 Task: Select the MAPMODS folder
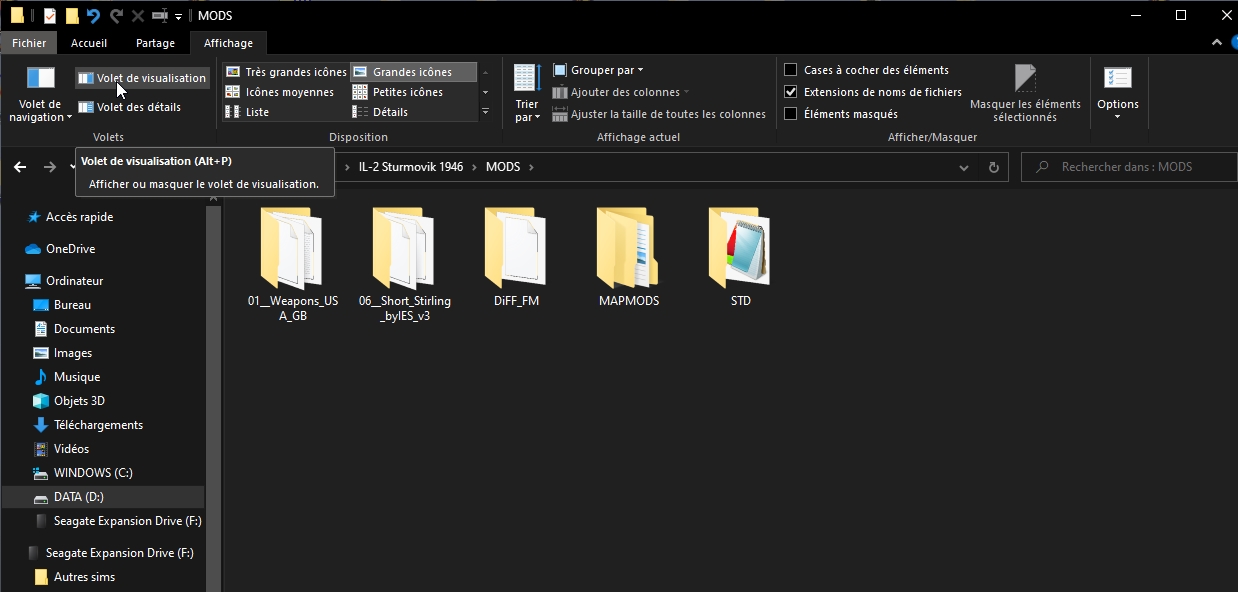[x=629, y=258]
